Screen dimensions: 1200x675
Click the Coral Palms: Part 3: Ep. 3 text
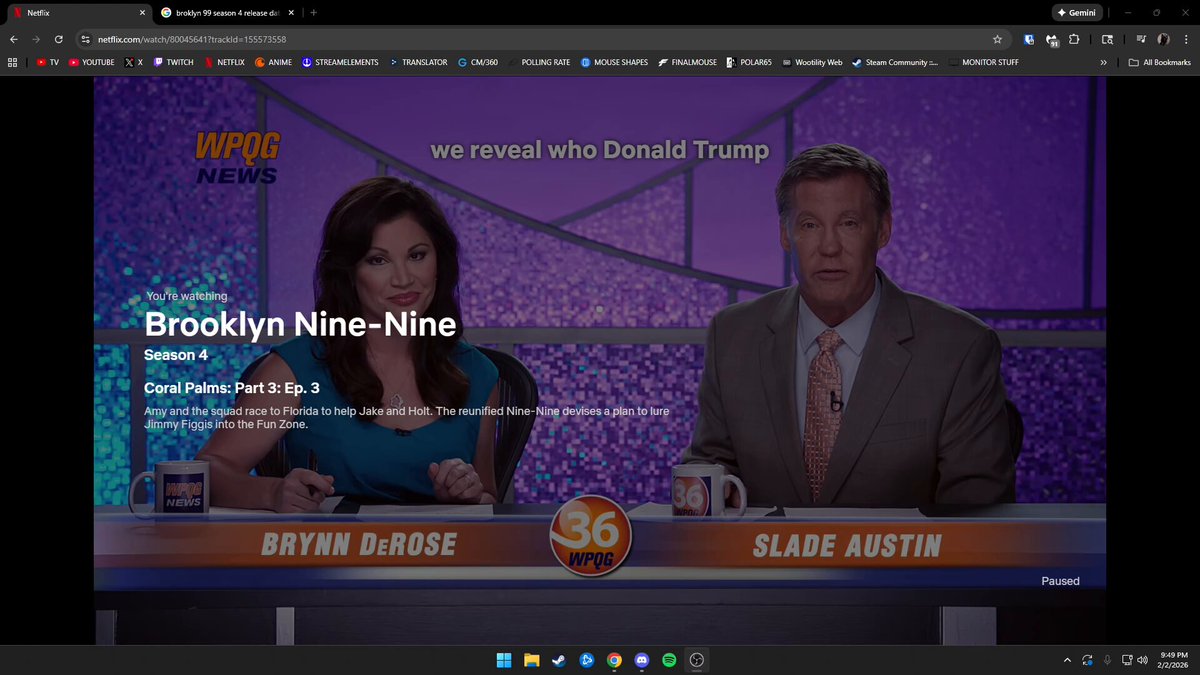click(x=231, y=387)
